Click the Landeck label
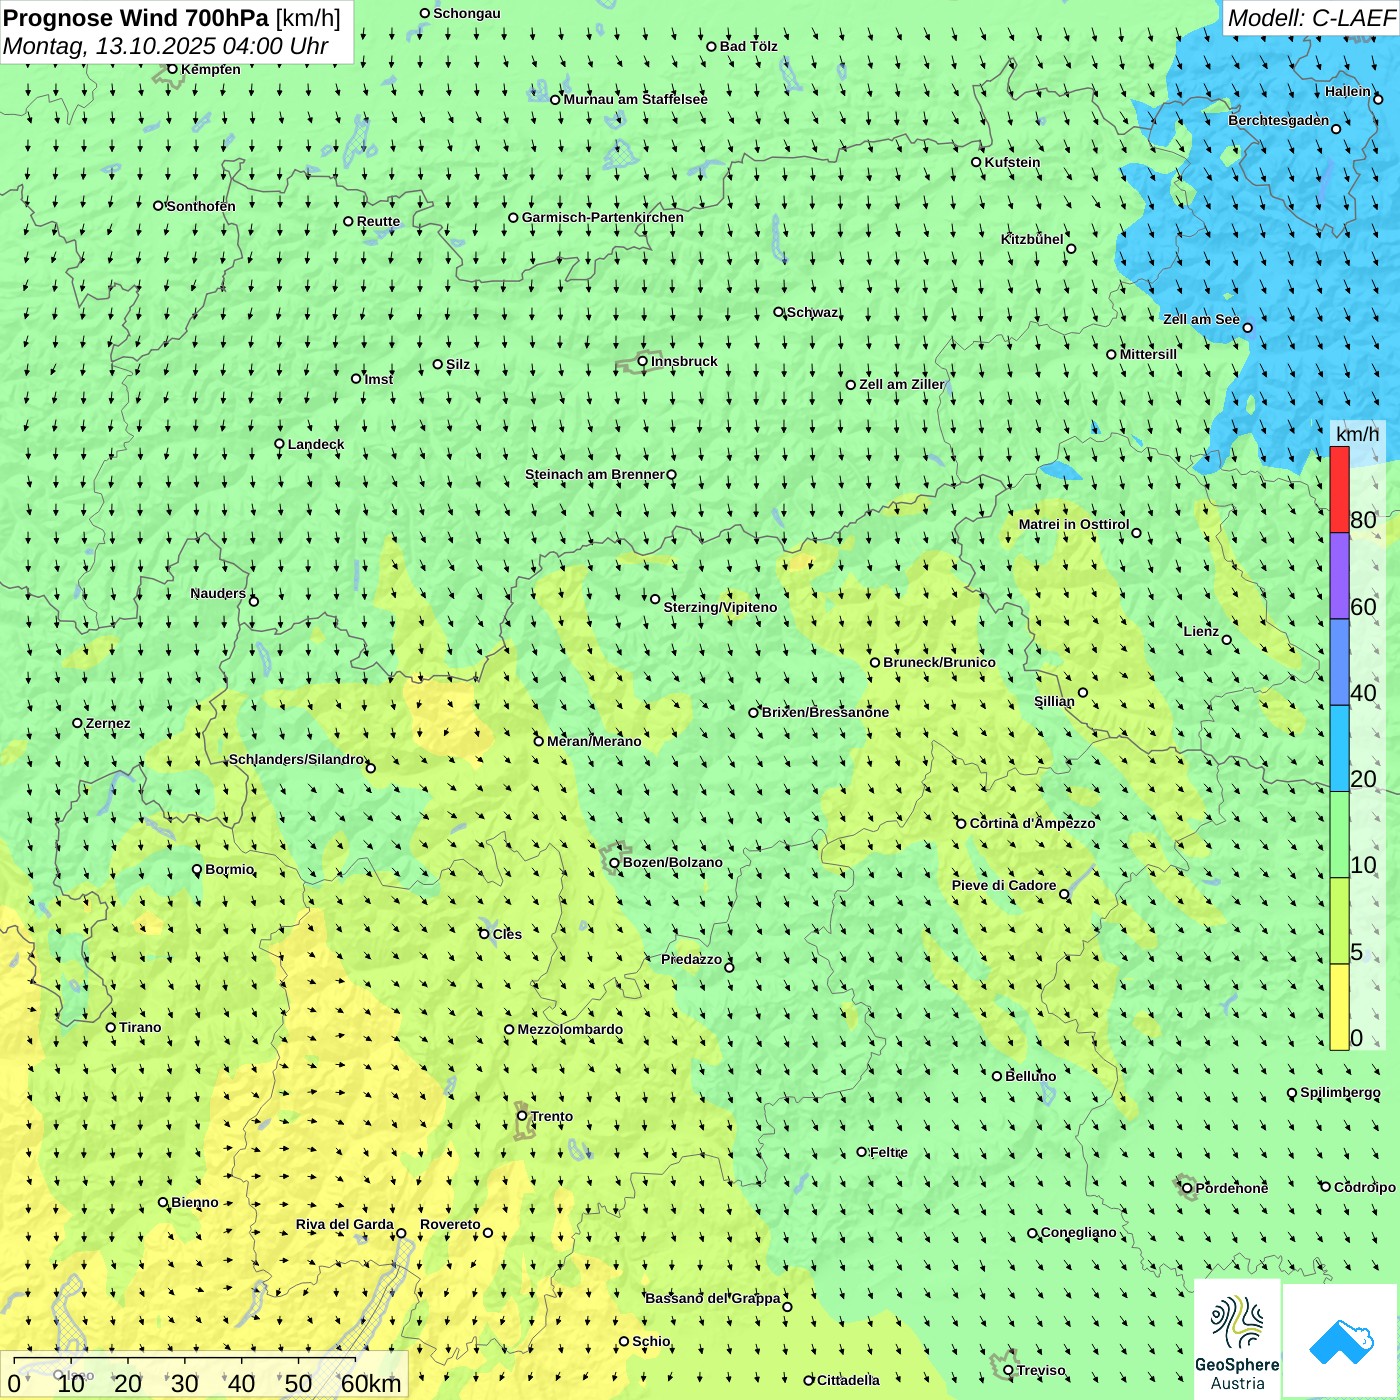Image resolution: width=1400 pixels, height=1400 pixels. click(x=316, y=444)
